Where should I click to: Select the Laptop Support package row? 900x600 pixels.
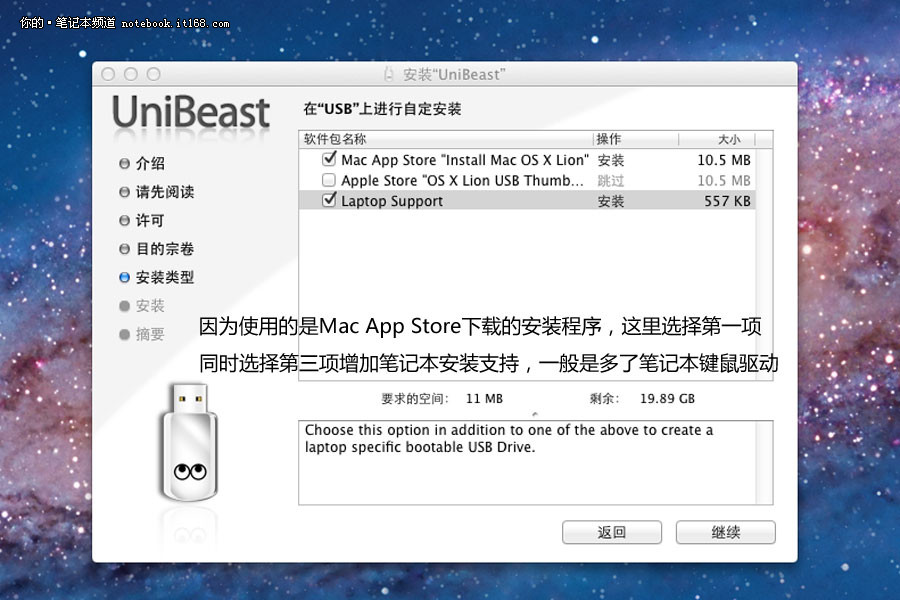pyautogui.click(x=527, y=201)
